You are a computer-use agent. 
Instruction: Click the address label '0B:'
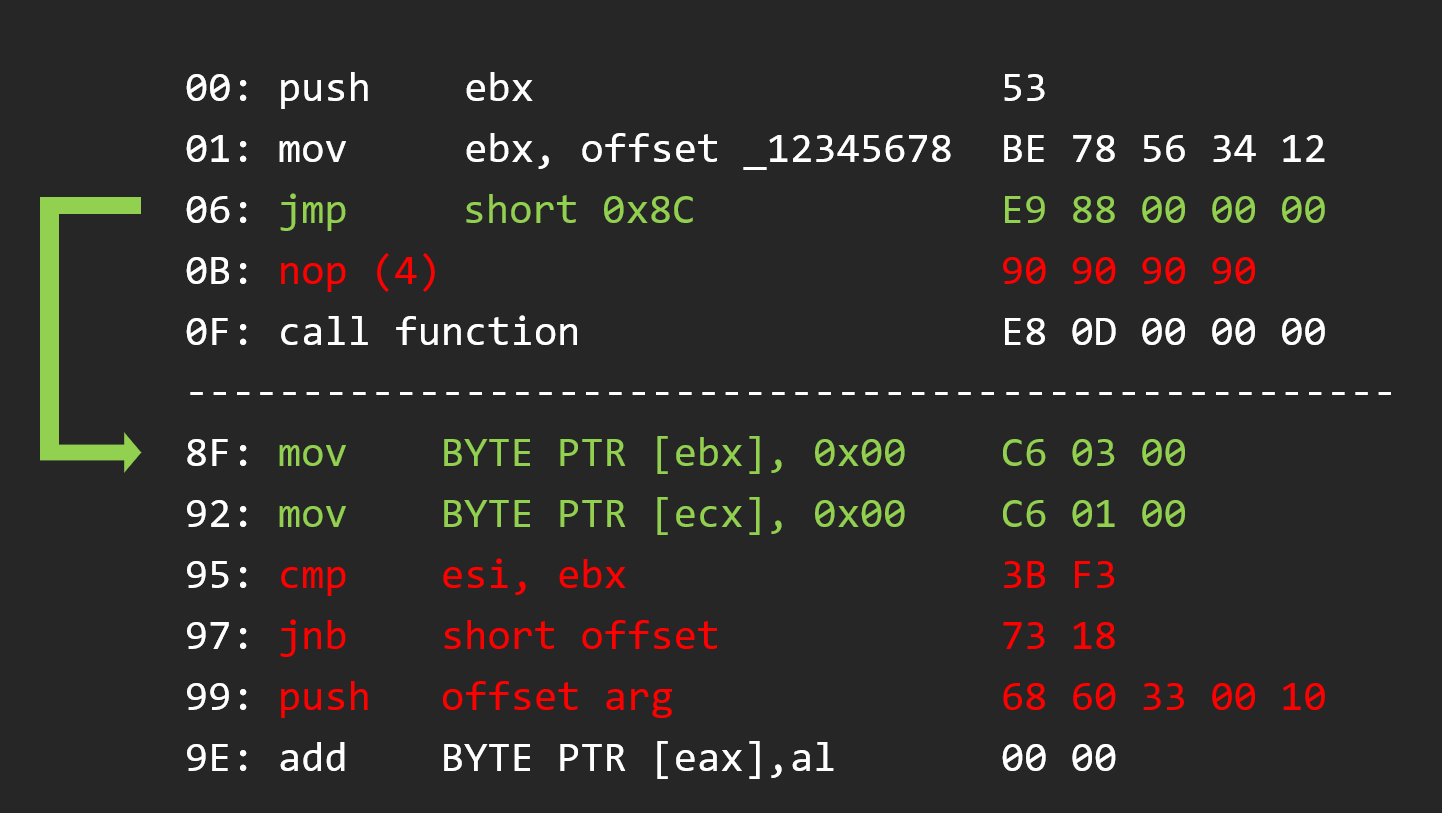click(x=219, y=272)
